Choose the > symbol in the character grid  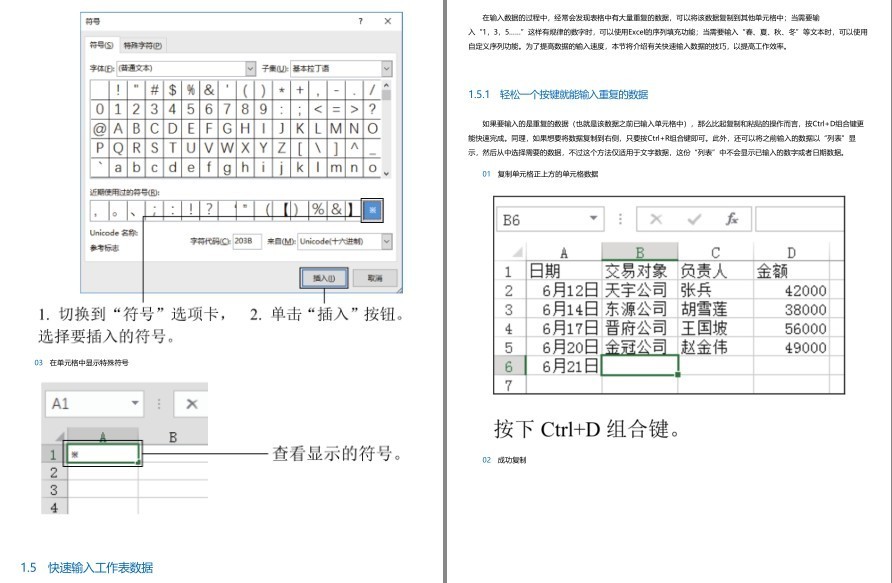(354, 109)
